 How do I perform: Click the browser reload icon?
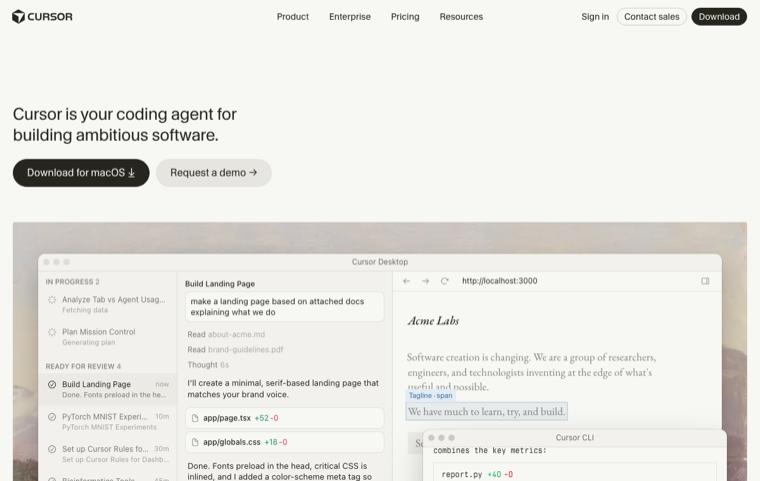tap(444, 281)
